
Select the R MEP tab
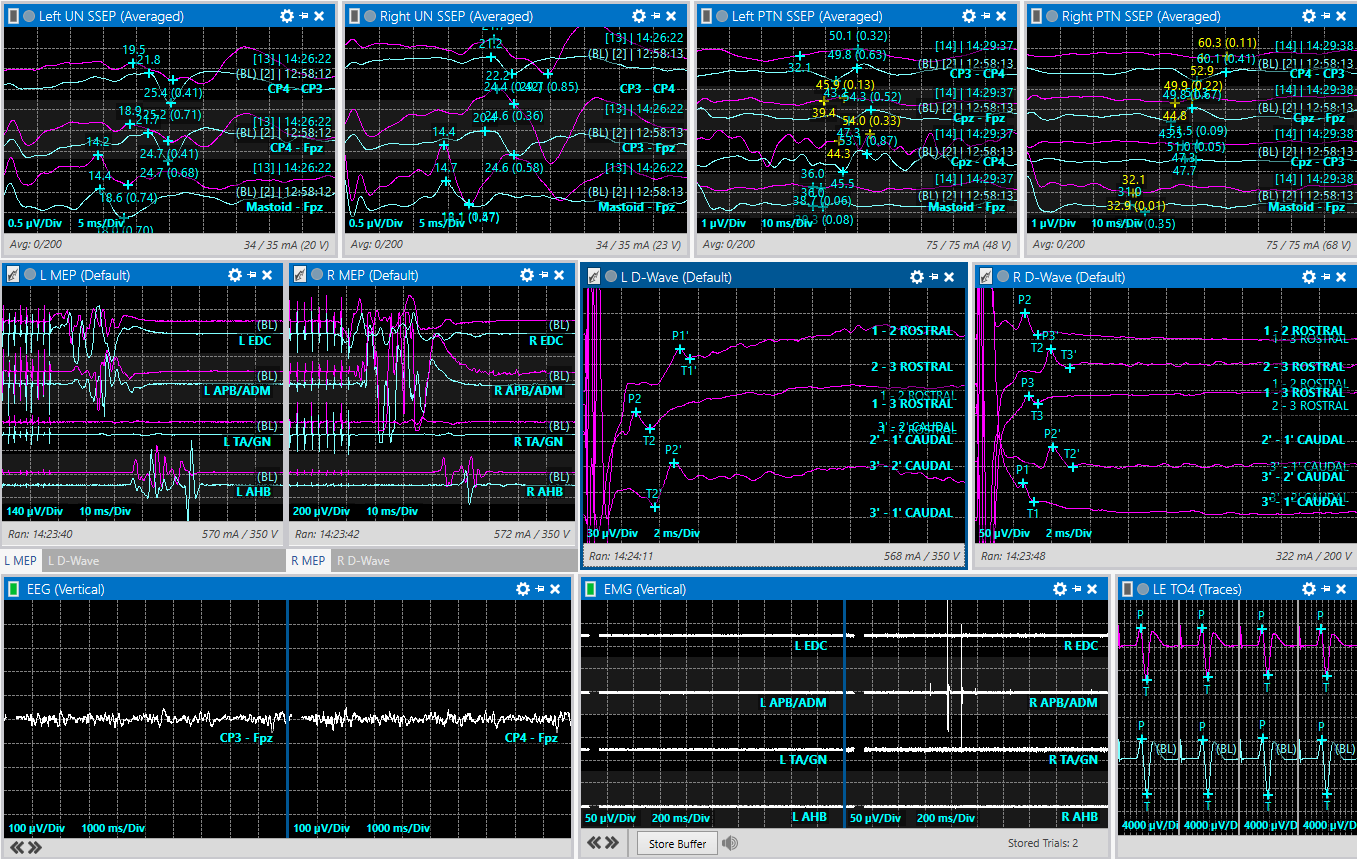(308, 561)
